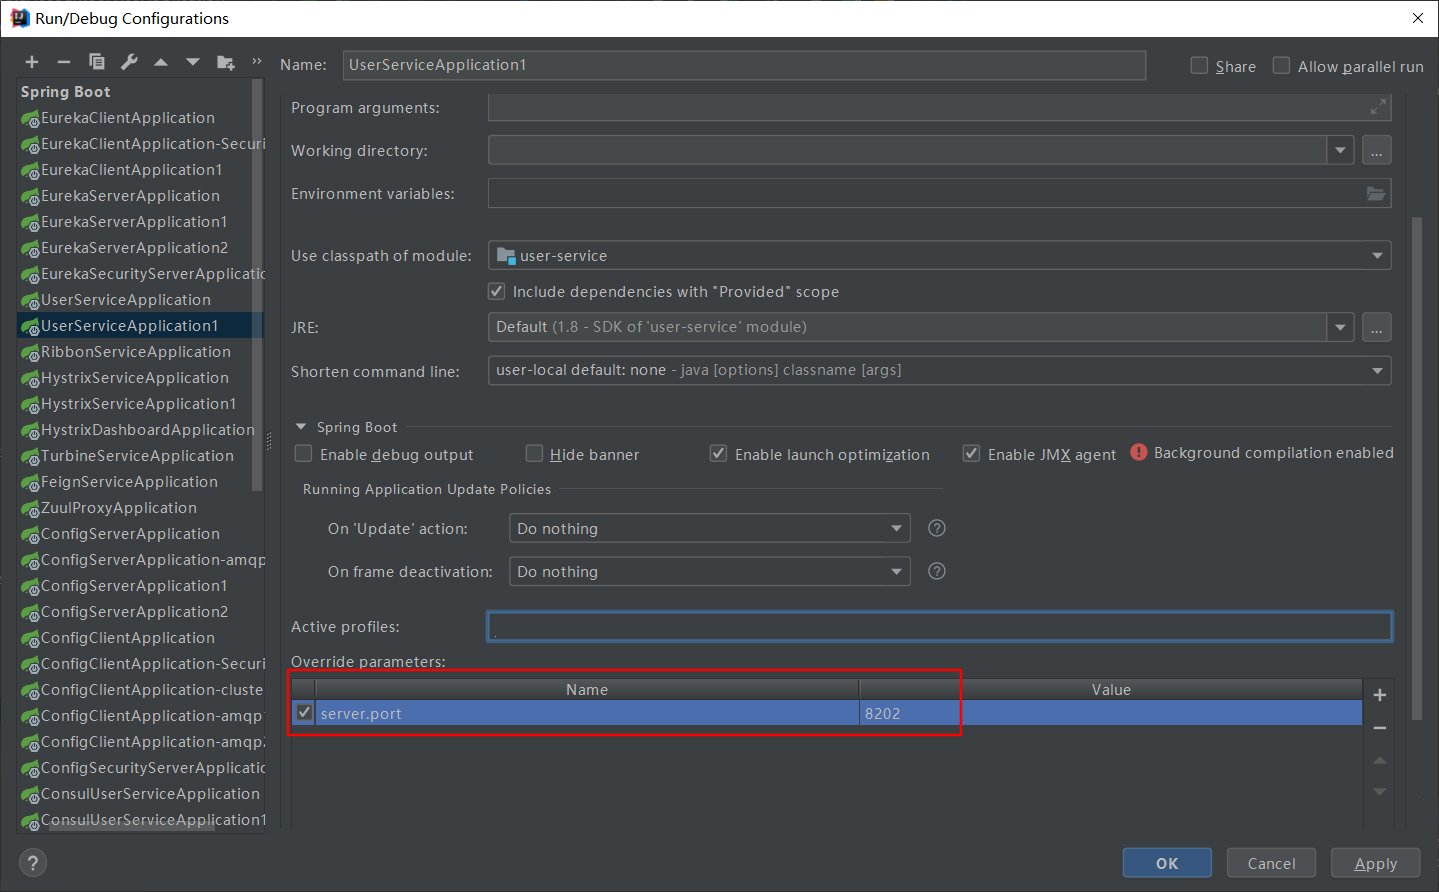Uncheck Include dependencies with Provided scope
The image size is (1439, 892).
(496, 291)
